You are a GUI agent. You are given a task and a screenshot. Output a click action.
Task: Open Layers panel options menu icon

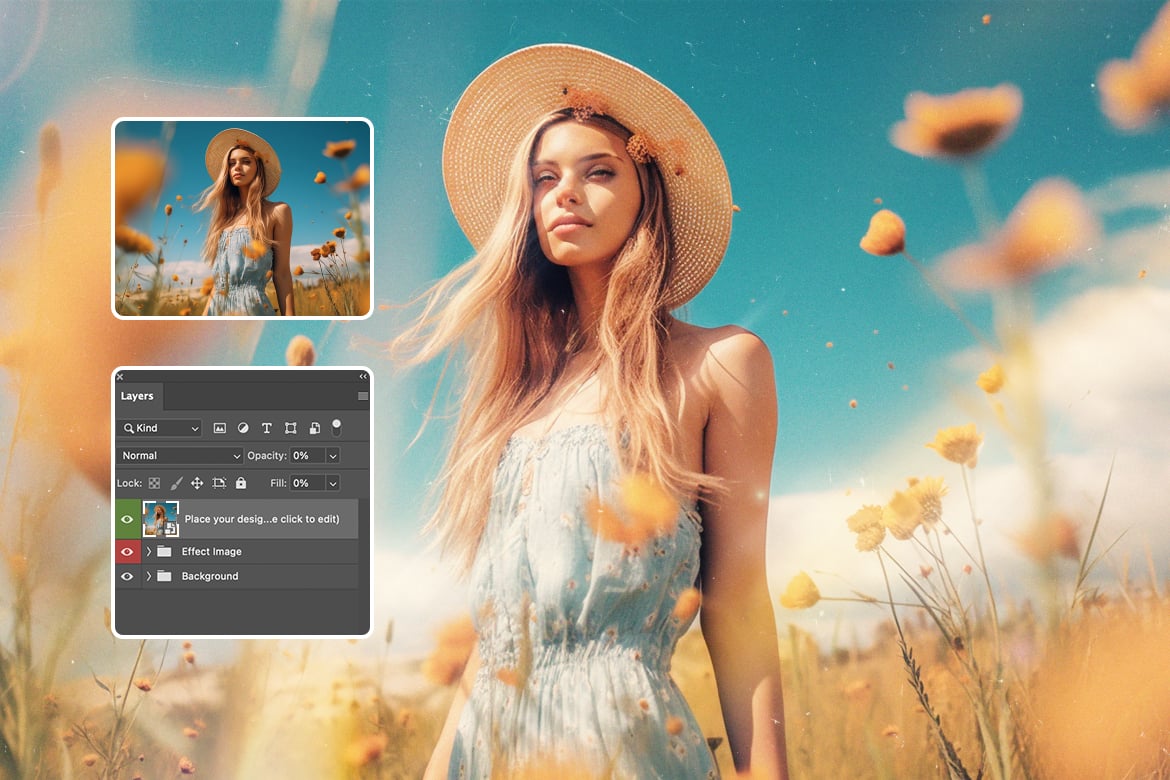tap(363, 396)
